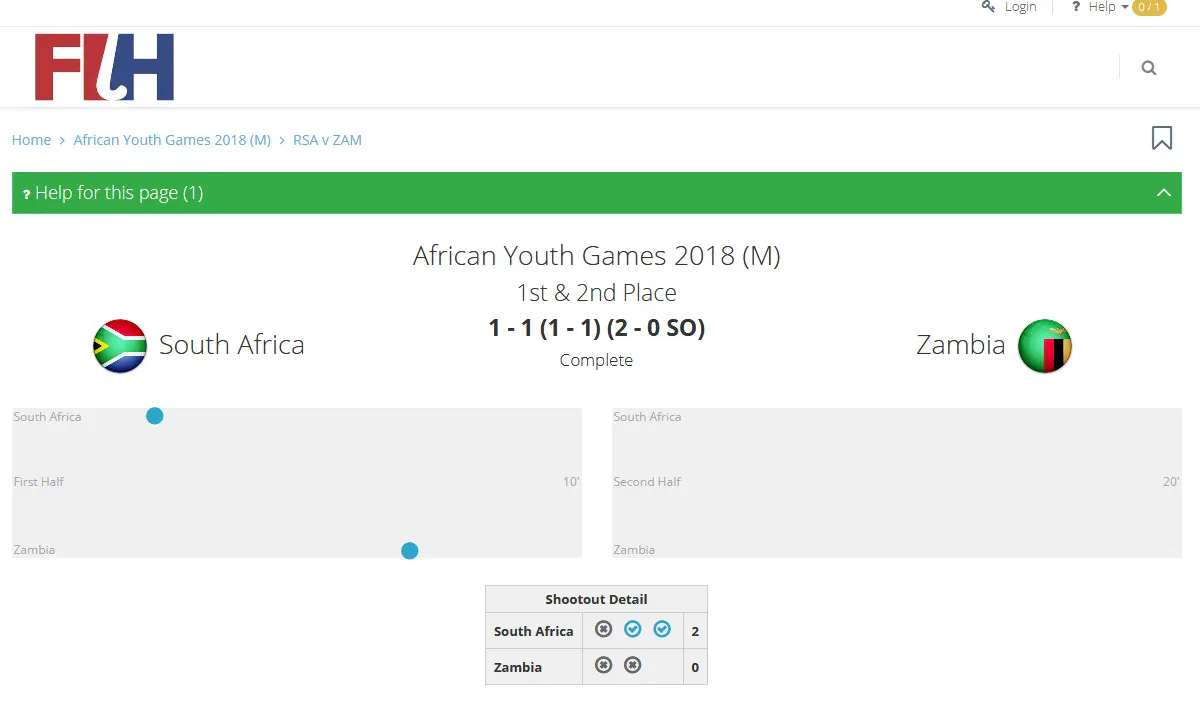Open African Youth Games 2018 (M) breadcrumb

tap(172, 140)
